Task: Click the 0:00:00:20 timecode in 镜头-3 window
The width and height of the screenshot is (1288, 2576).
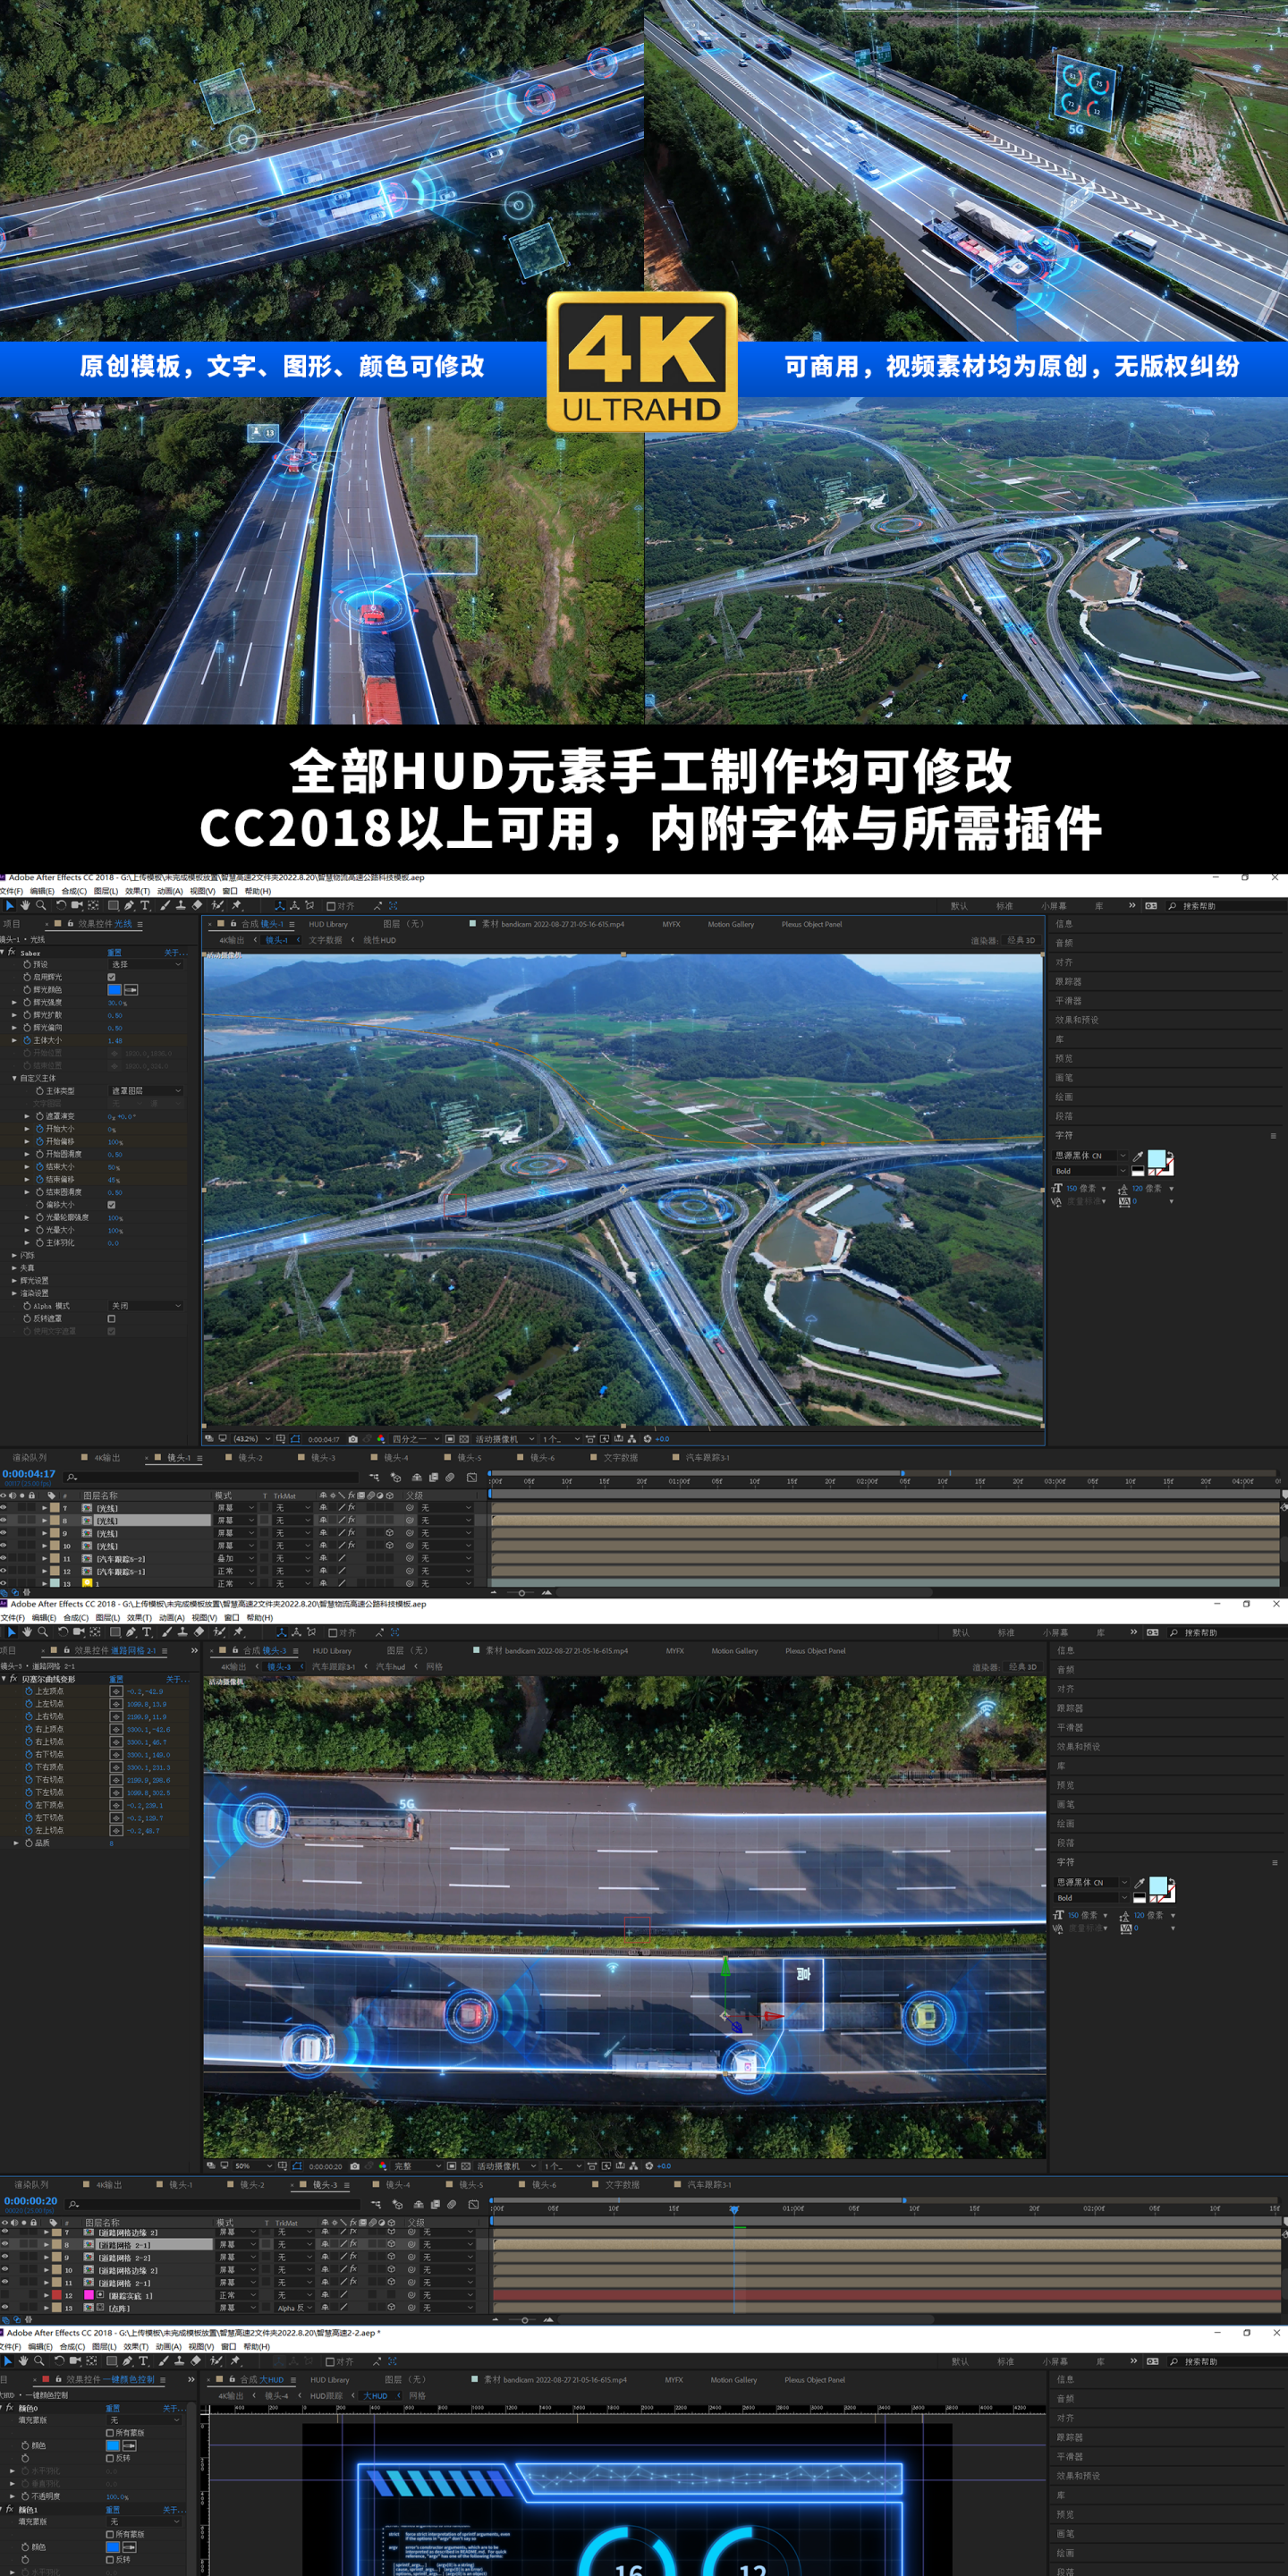Action: pyautogui.click(x=31, y=2201)
